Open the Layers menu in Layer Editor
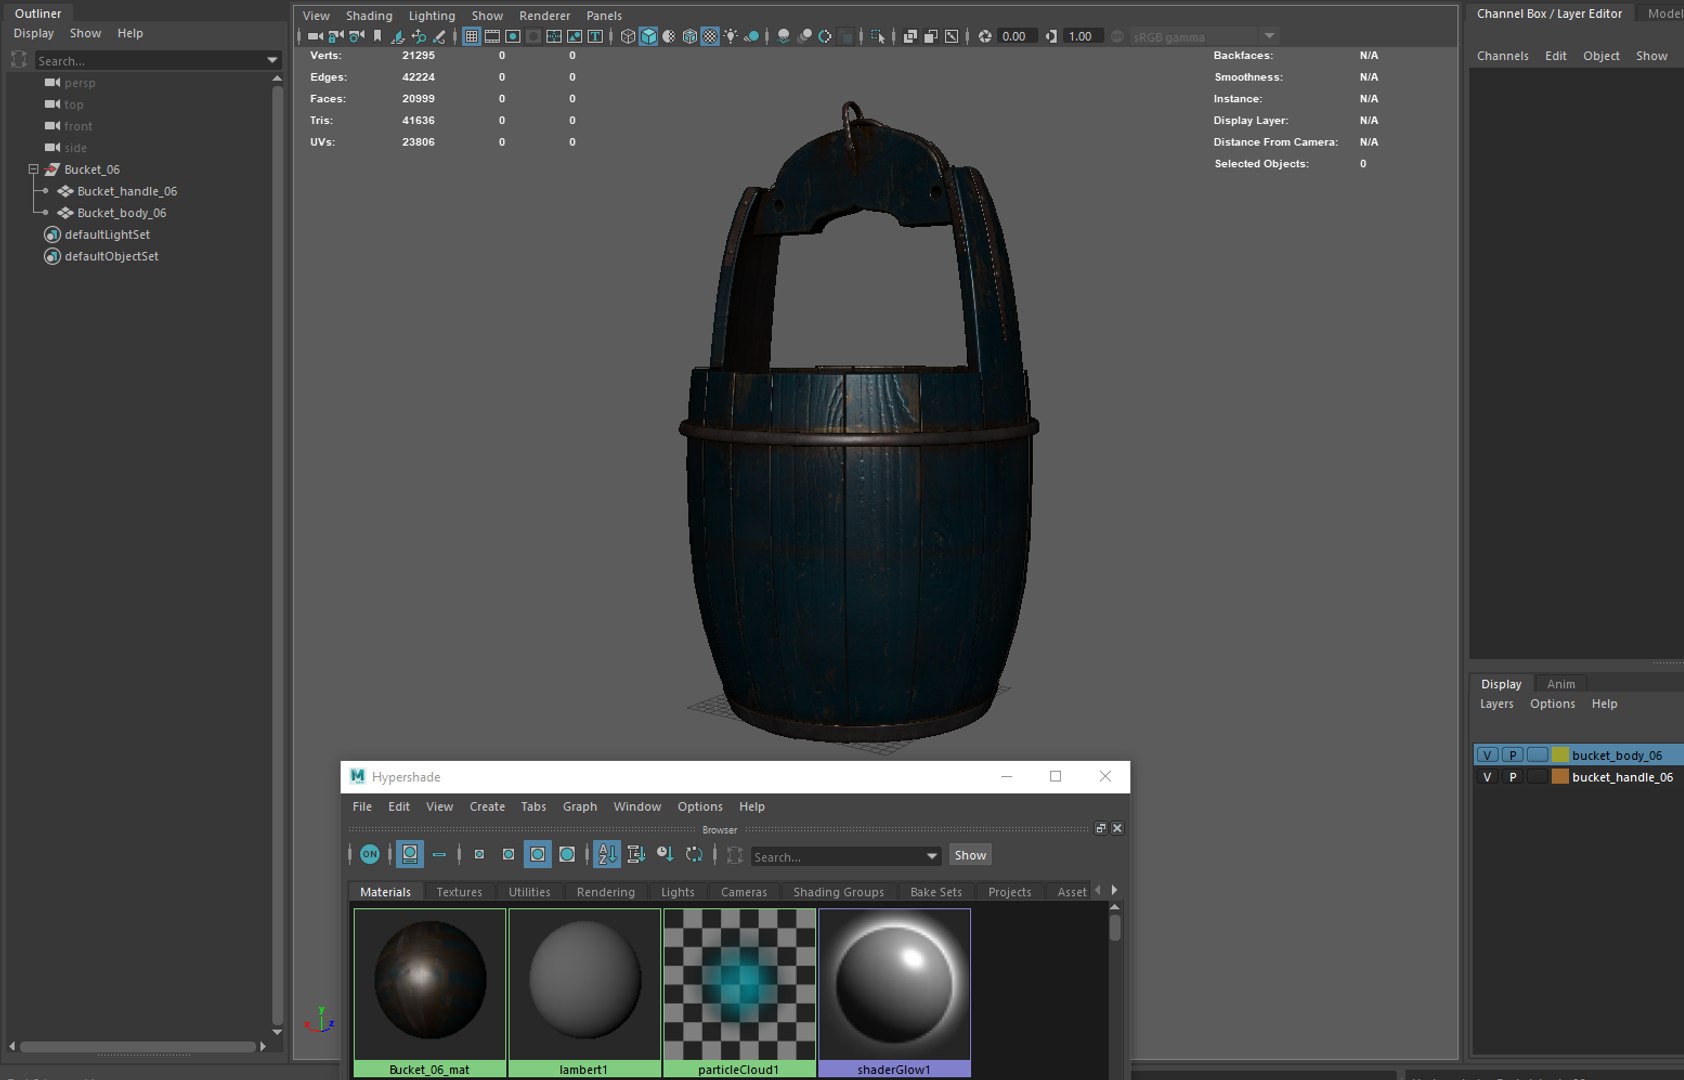 pyautogui.click(x=1497, y=704)
